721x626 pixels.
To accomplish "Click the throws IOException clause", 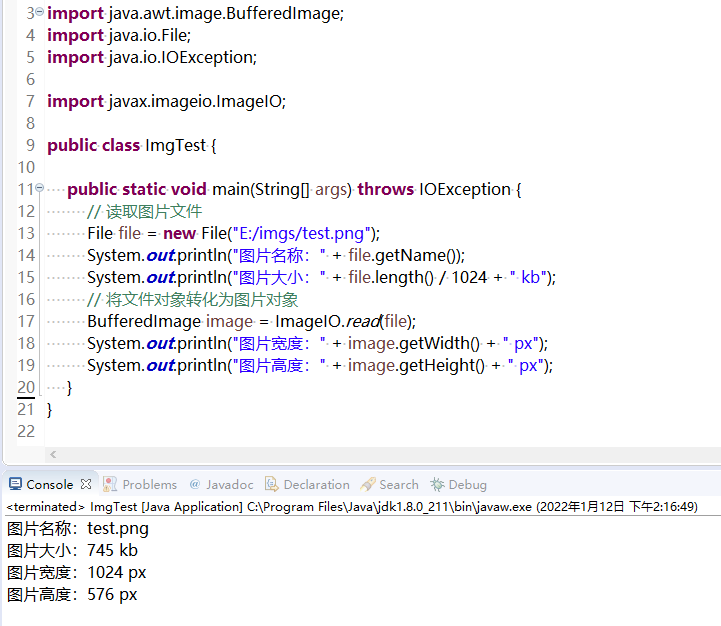I will point(434,190).
